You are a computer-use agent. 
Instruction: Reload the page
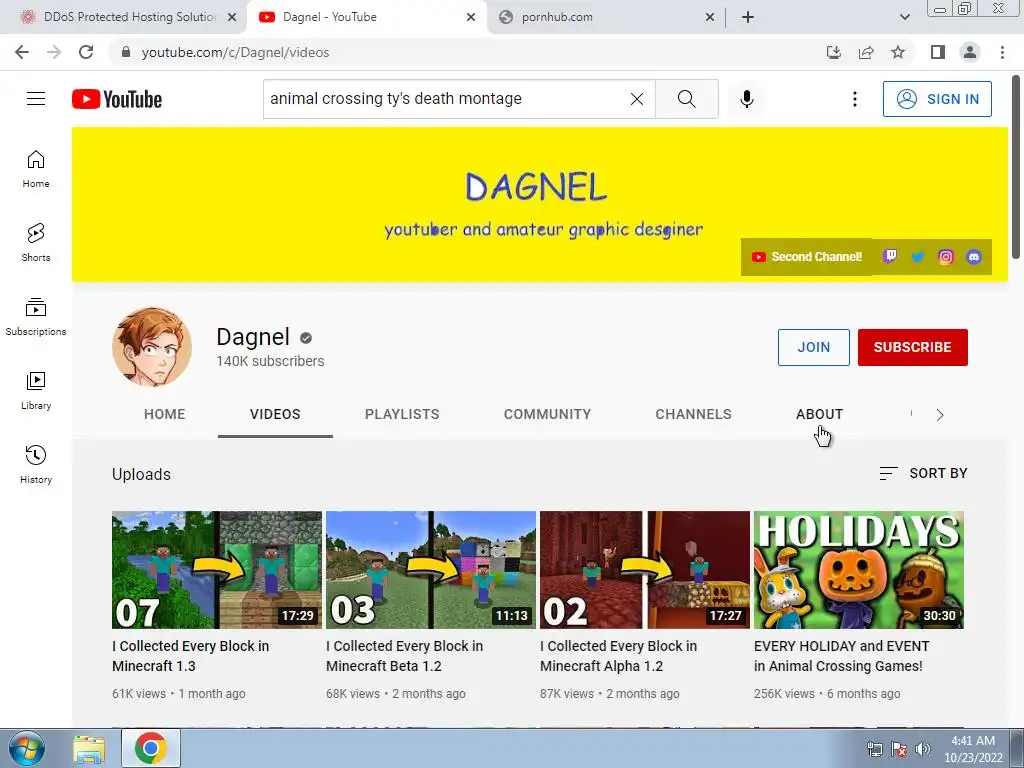(x=86, y=52)
